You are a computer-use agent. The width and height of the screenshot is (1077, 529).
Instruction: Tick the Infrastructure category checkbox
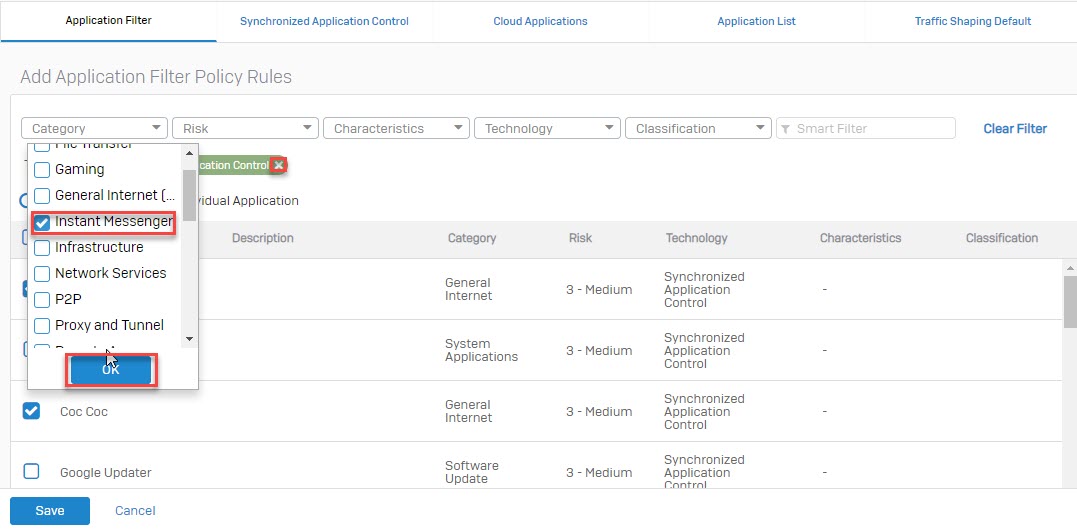(x=42, y=247)
